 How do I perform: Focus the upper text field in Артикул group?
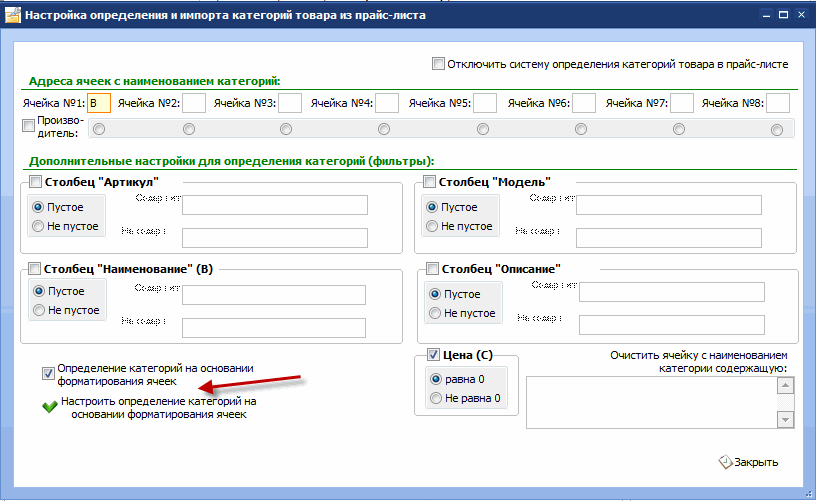point(275,205)
